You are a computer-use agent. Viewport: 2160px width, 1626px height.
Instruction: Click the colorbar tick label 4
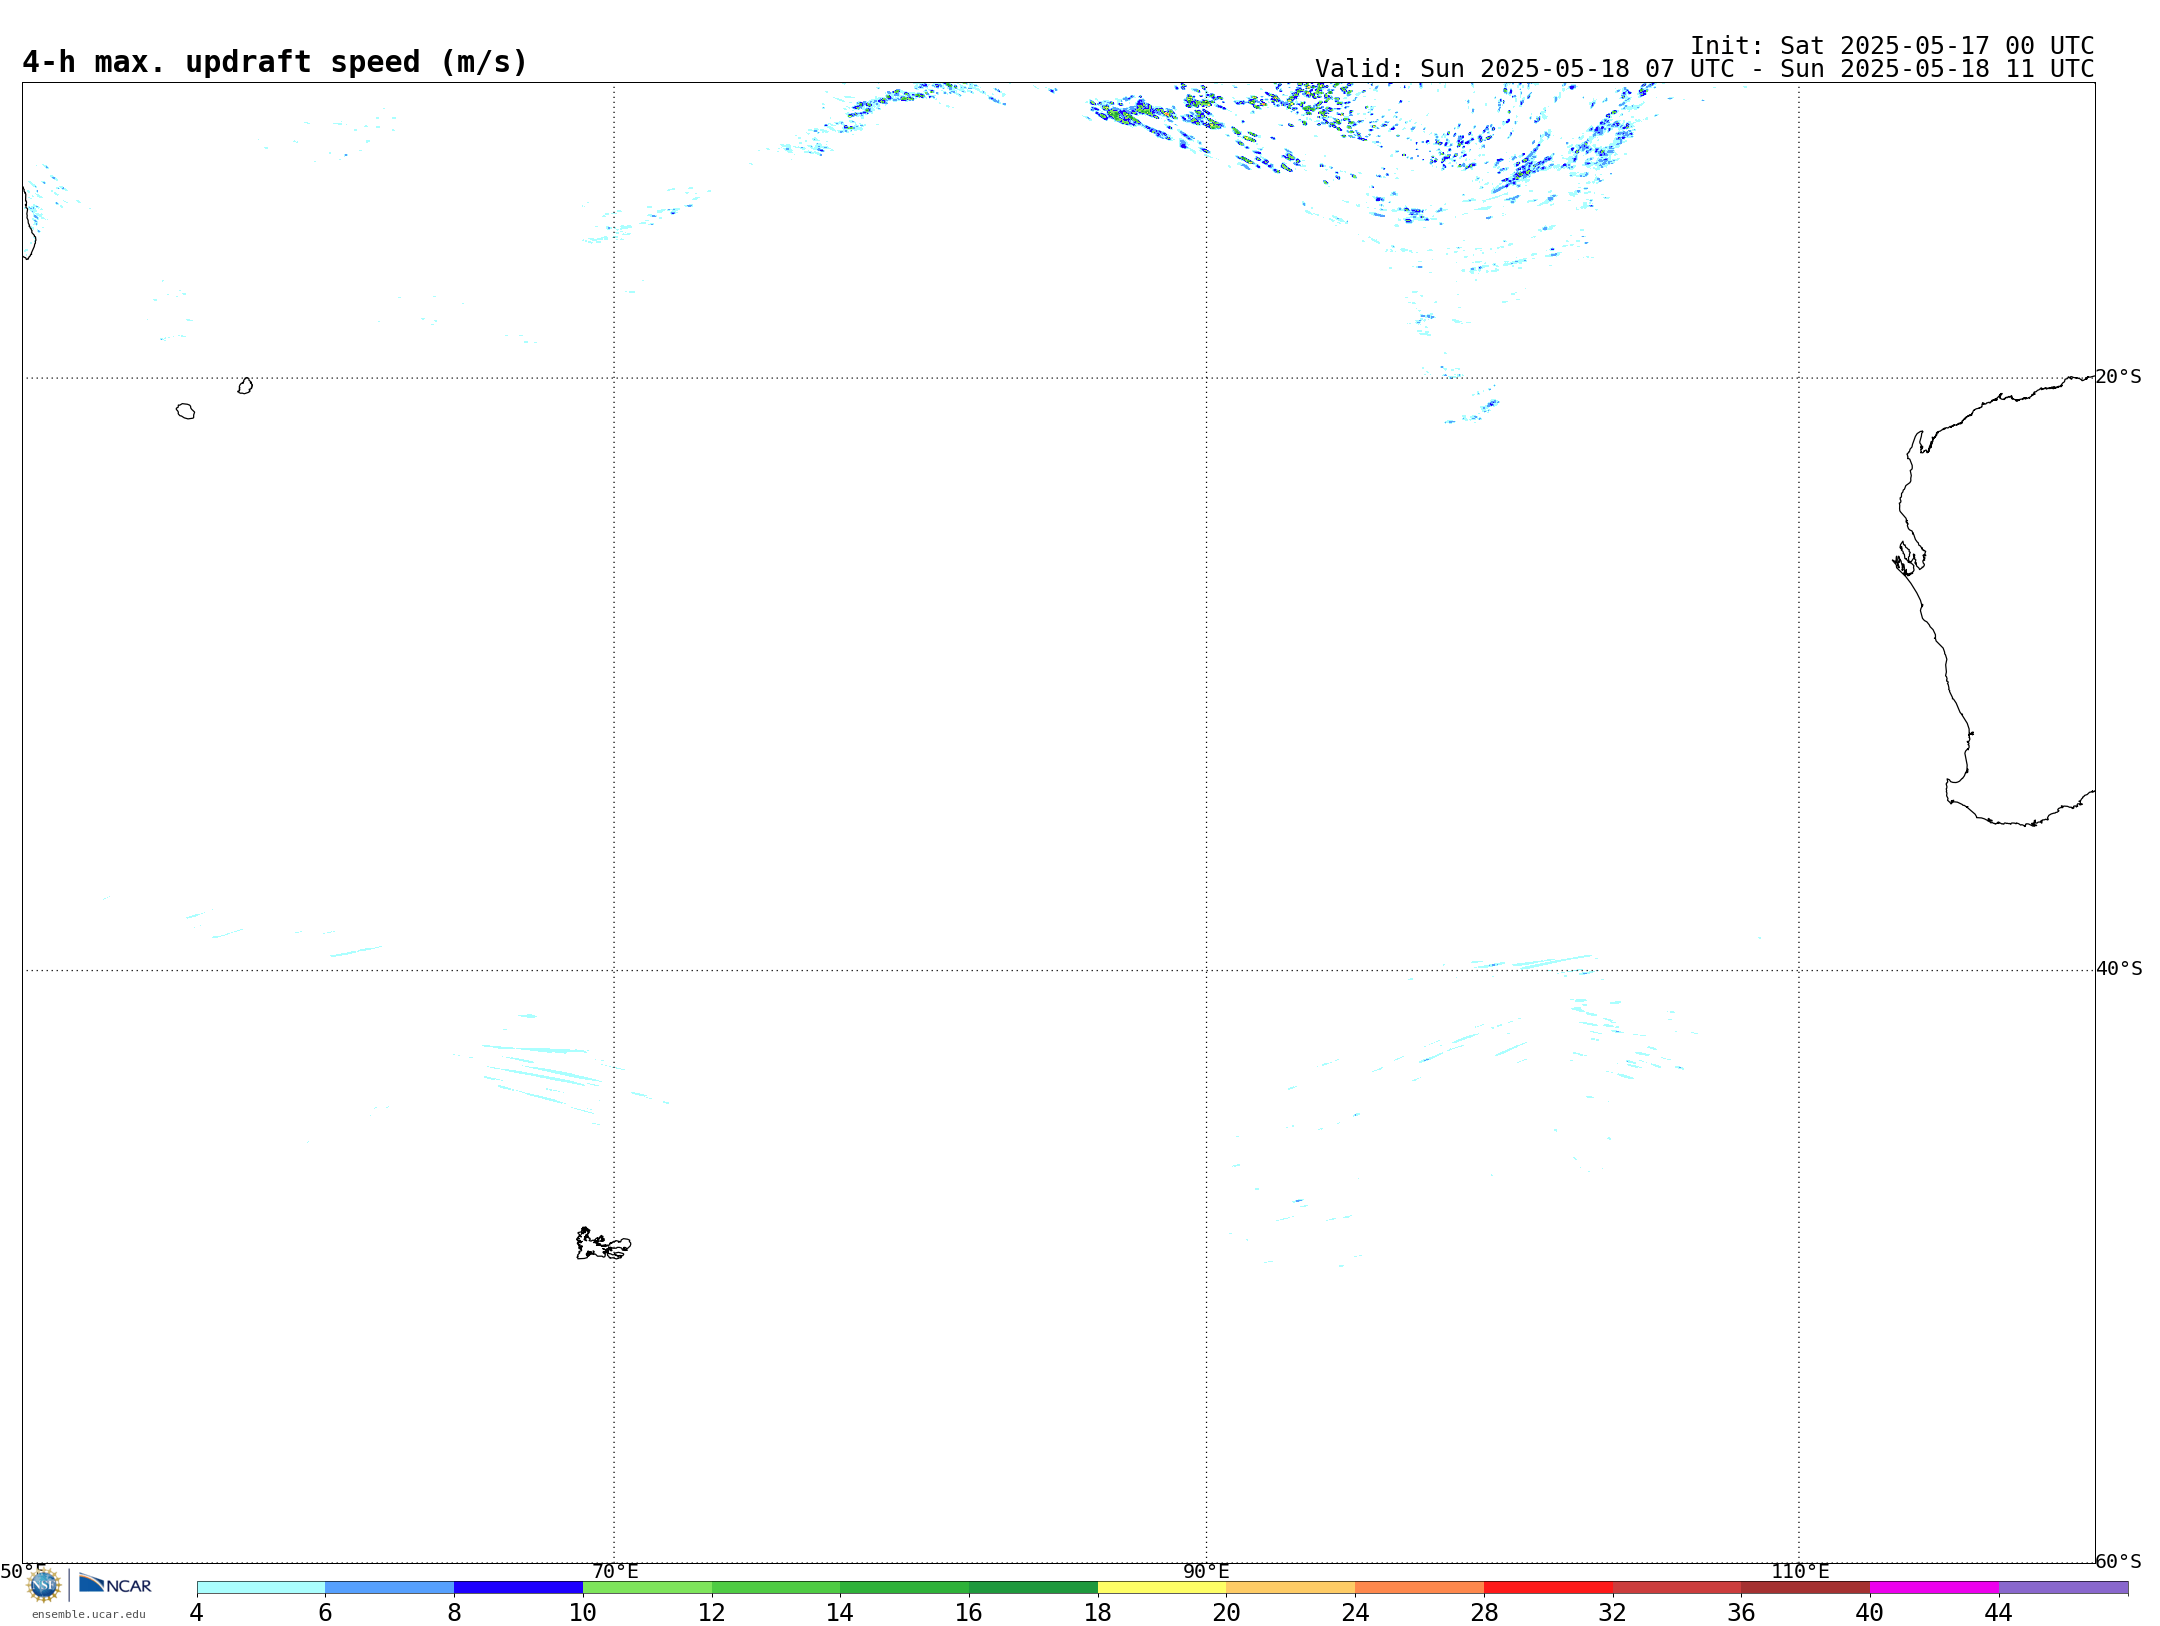click(x=197, y=1612)
